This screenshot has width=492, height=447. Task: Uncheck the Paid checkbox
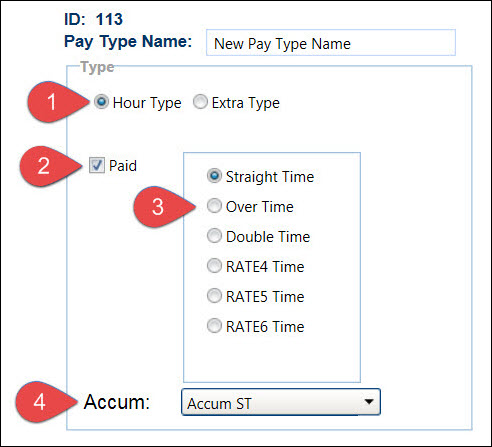point(97,165)
